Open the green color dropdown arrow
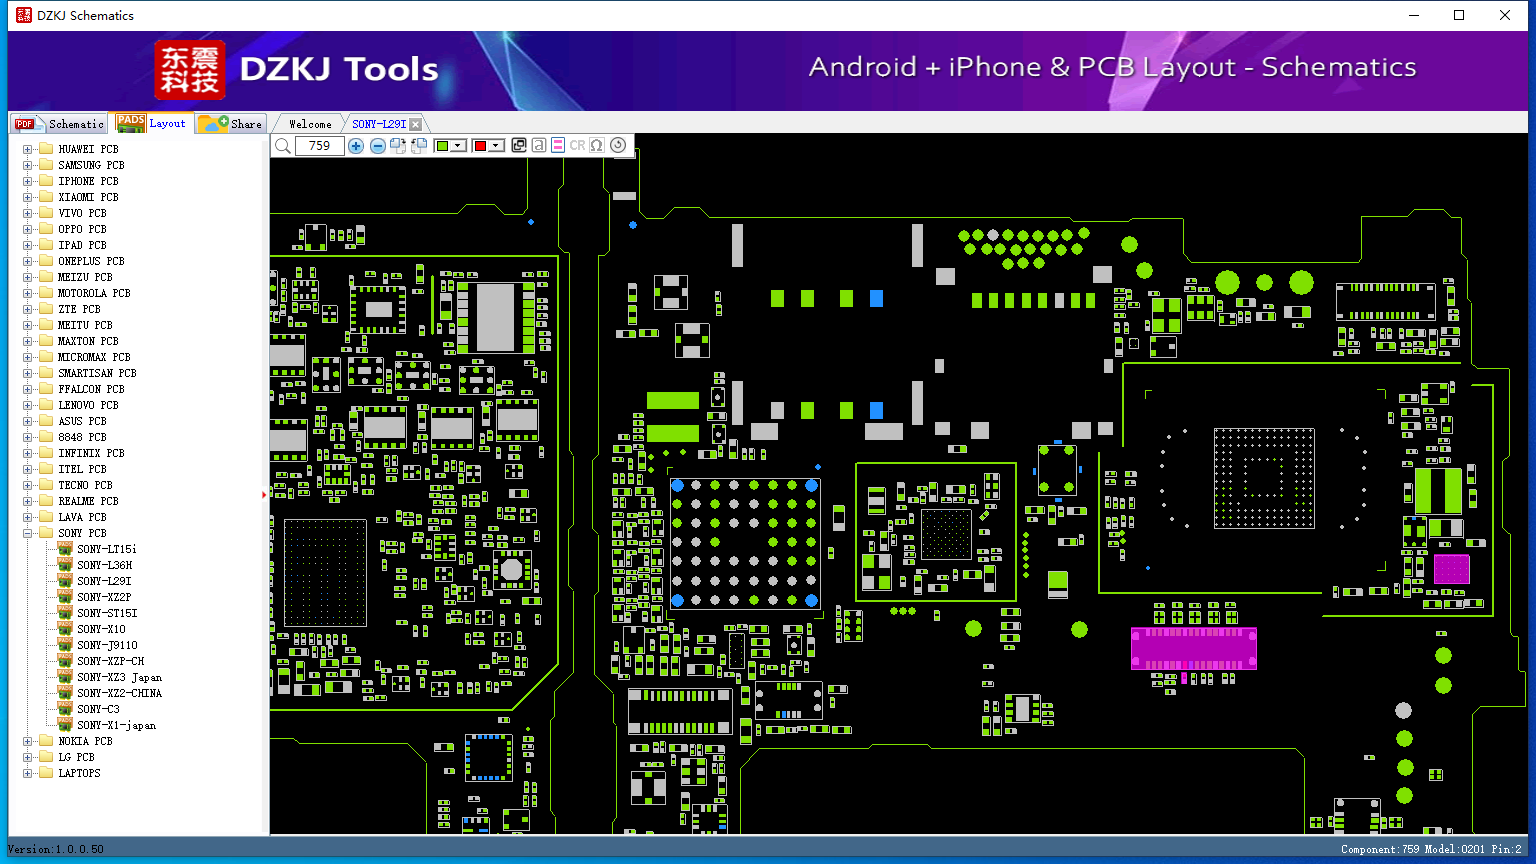The width and height of the screenshot is (1536, 864). [x=458, y=146]
